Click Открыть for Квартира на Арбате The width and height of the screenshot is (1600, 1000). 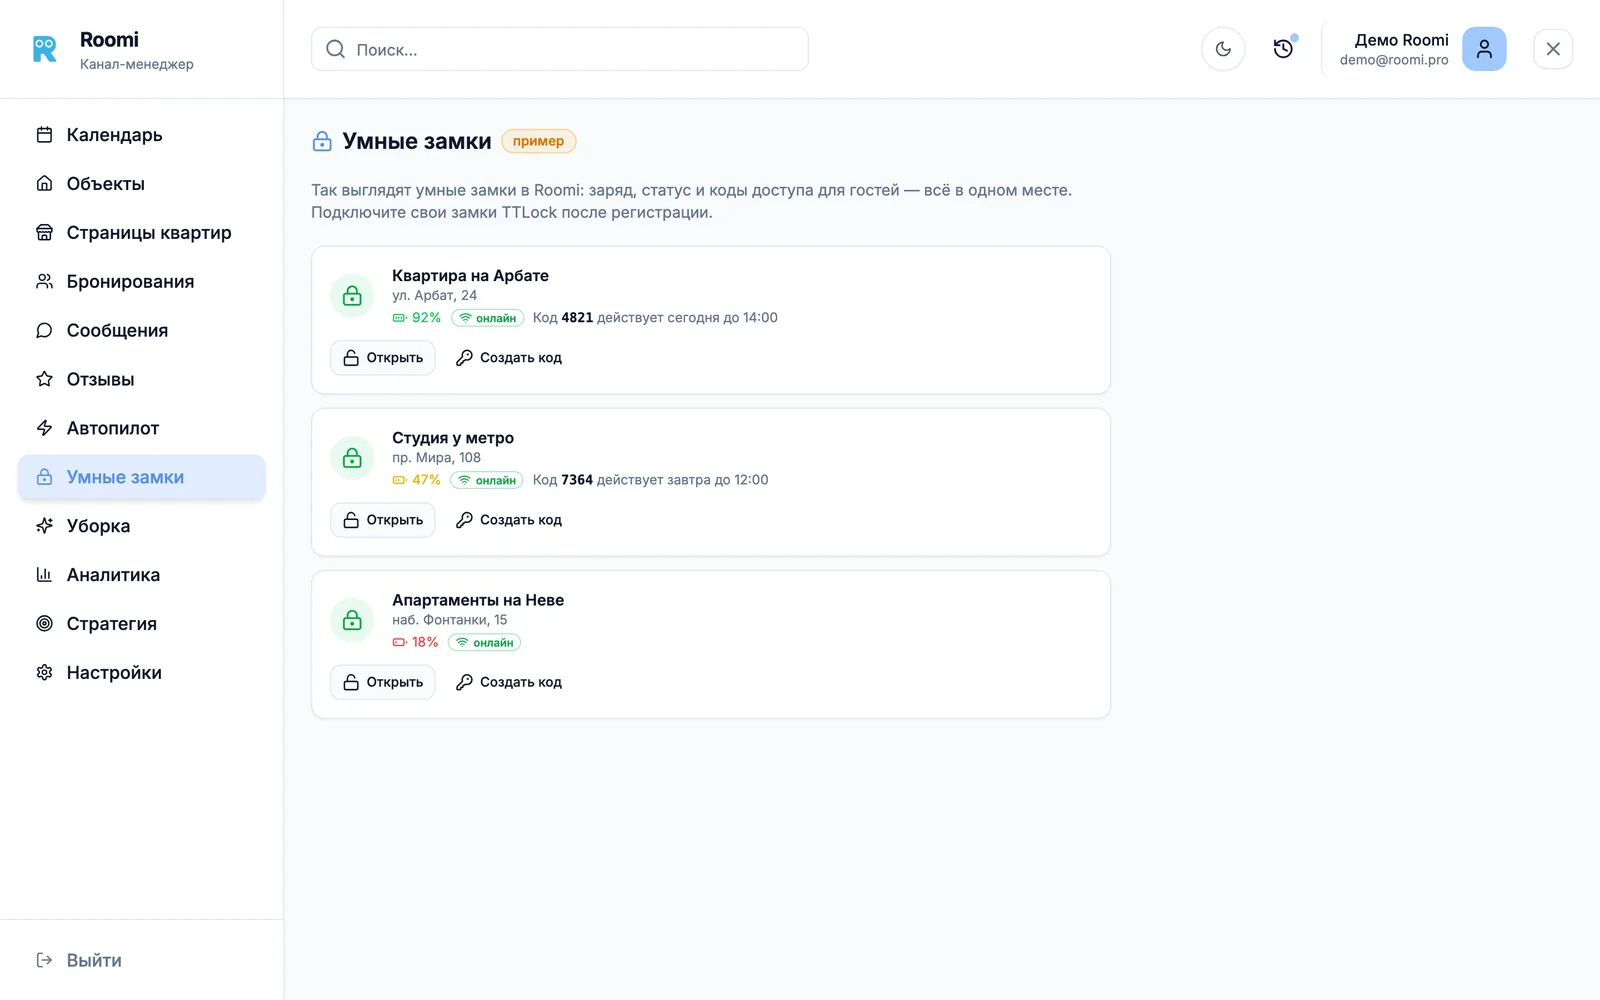point(383,358)
